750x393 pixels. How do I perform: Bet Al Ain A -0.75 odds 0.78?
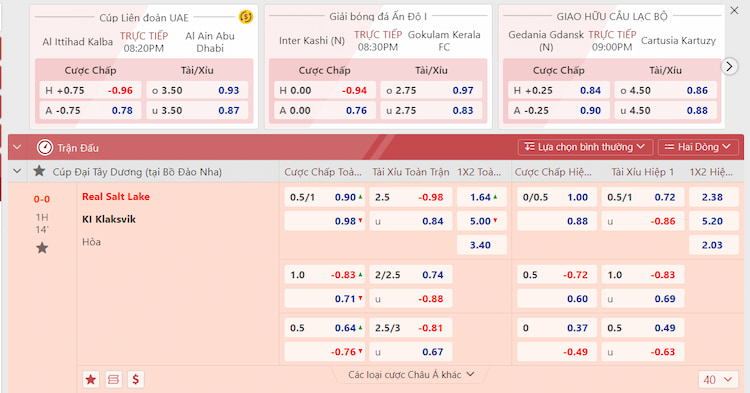pyautogui.click(x=90, y=110)
